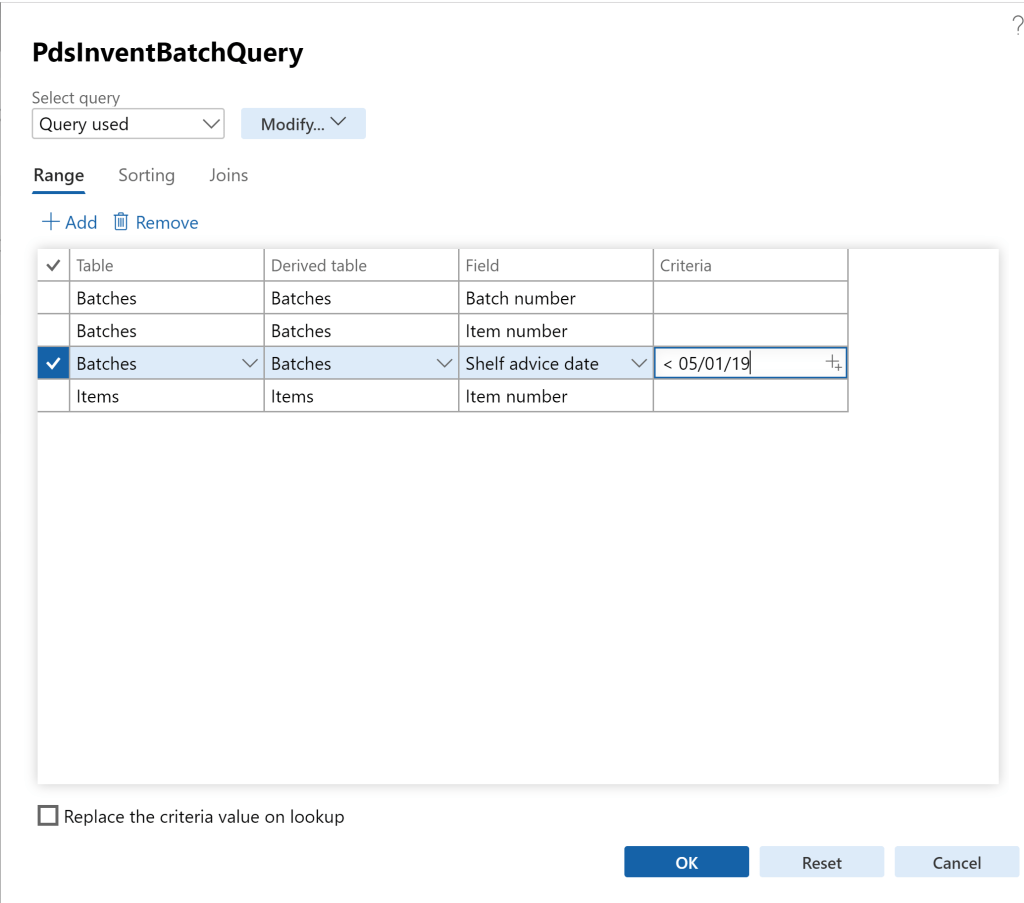1024x903 pixels.
Task: Uncheck the selected Shelf advice date row
Action: pyautogui.click(x=53, y=364)
